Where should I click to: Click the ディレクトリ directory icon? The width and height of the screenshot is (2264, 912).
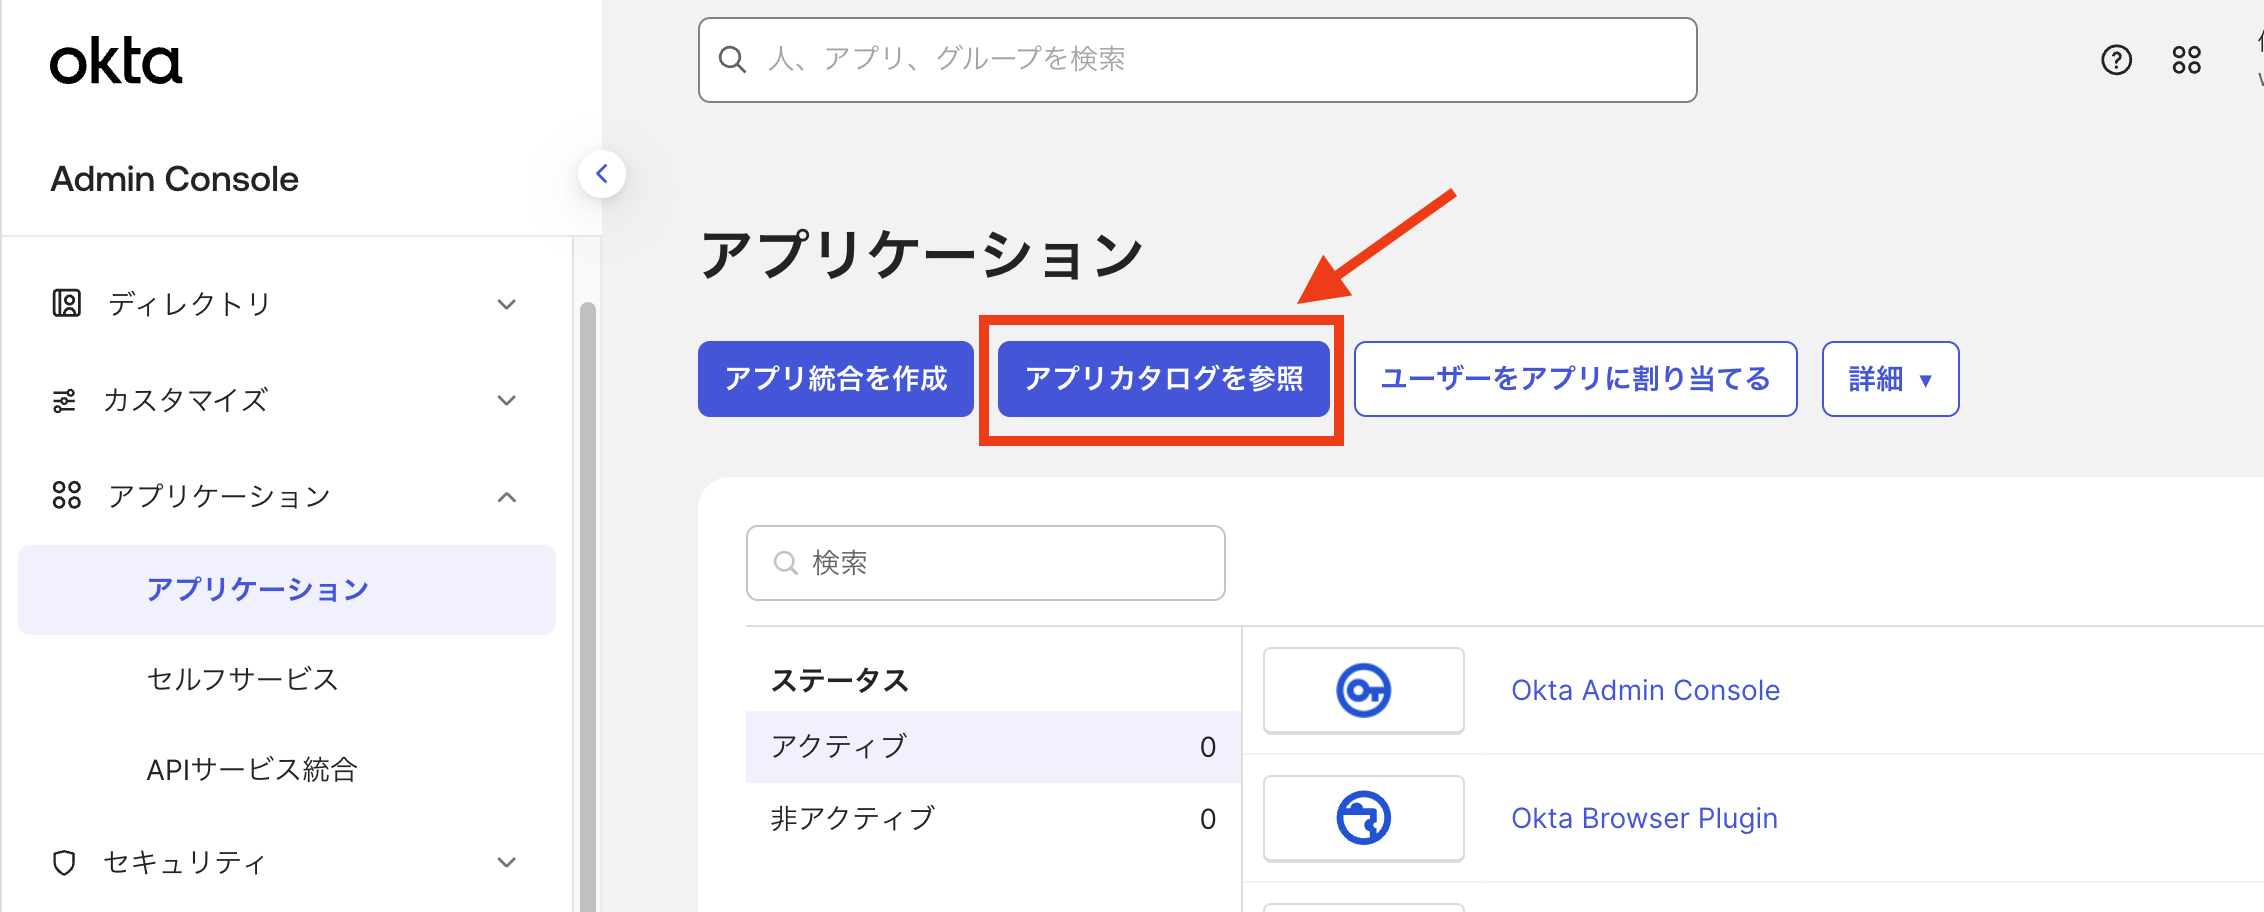click(x=66, y=303)
